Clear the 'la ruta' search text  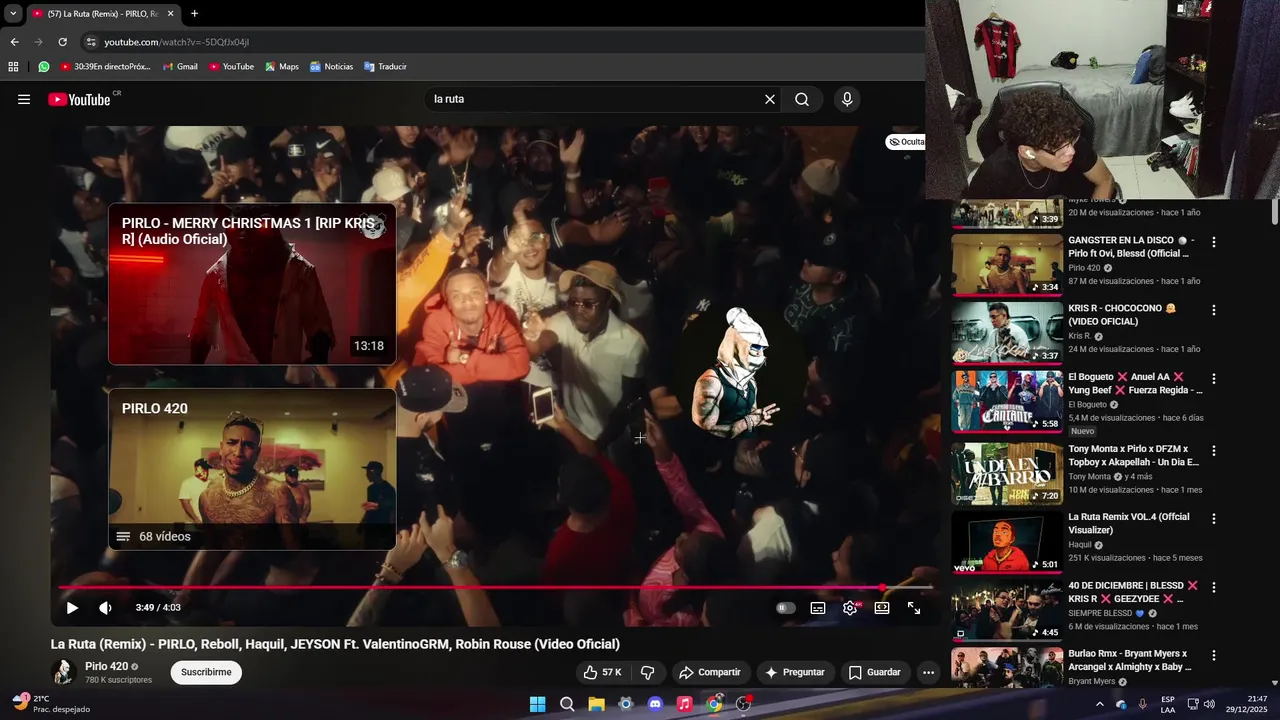770,99
